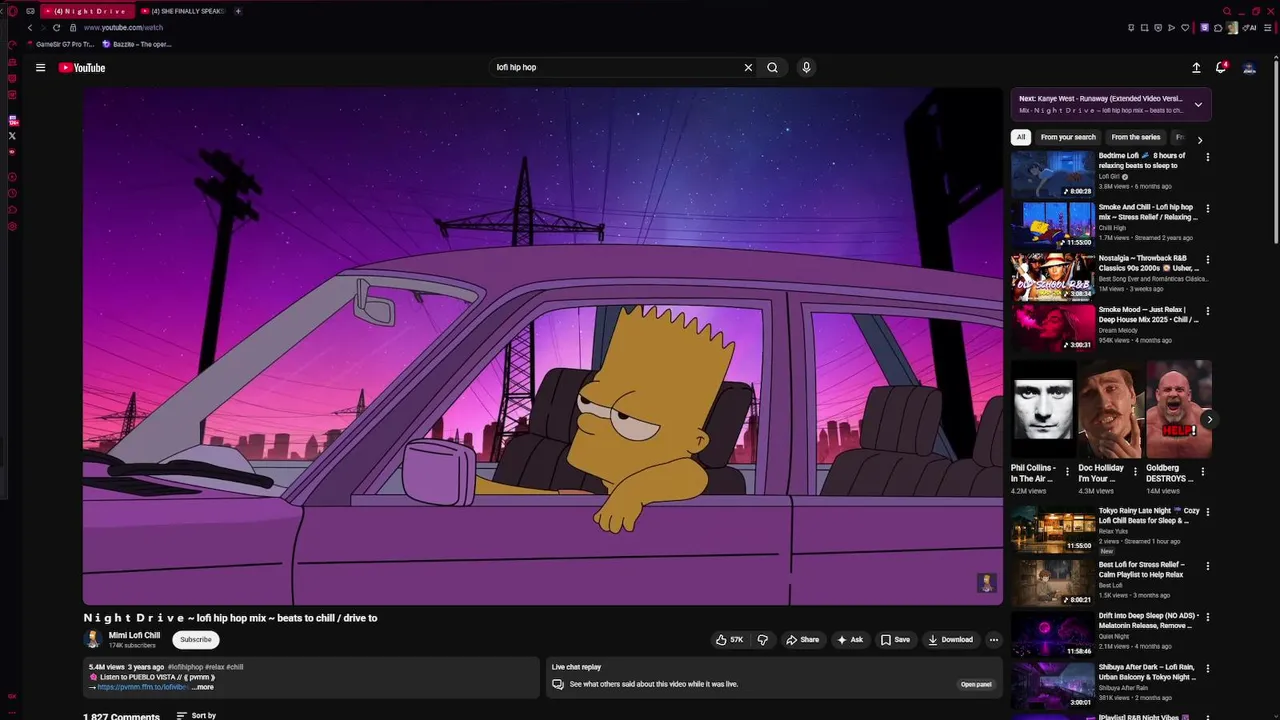Open YouTube notifications bell
Screen dimensions: 1280x720
(1221, 68)
